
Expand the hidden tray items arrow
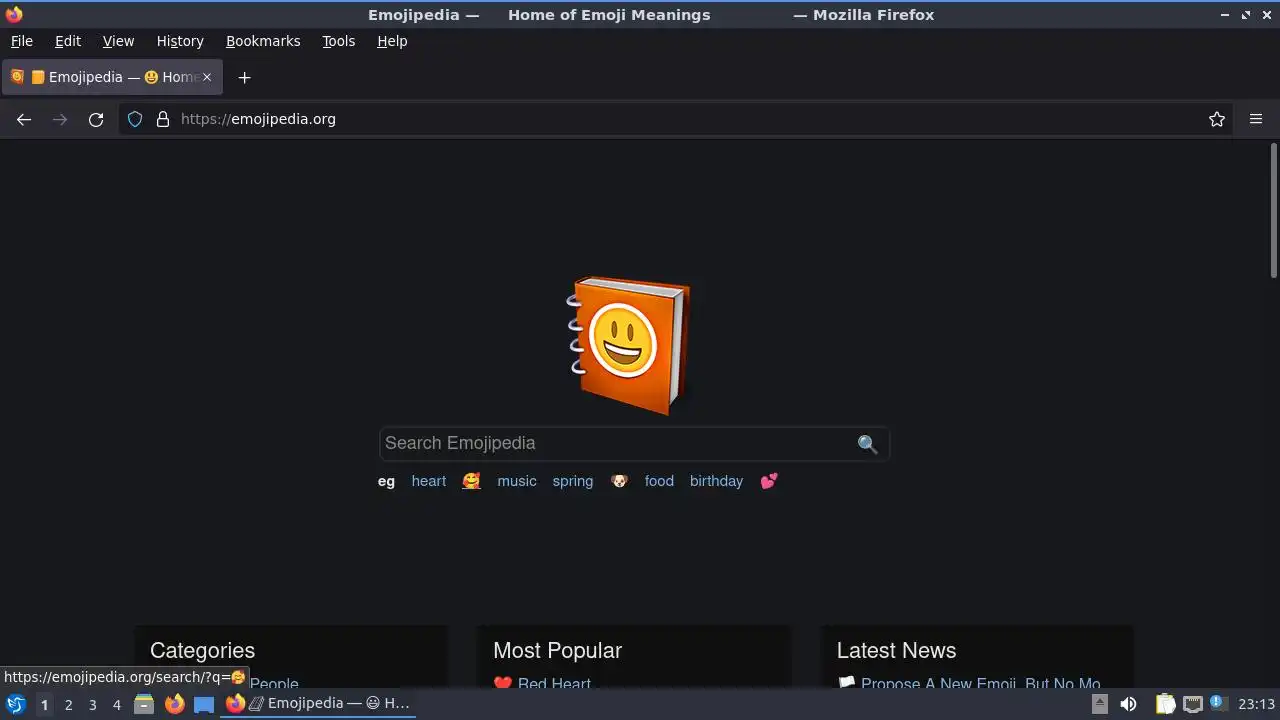tap(1099, 704)
